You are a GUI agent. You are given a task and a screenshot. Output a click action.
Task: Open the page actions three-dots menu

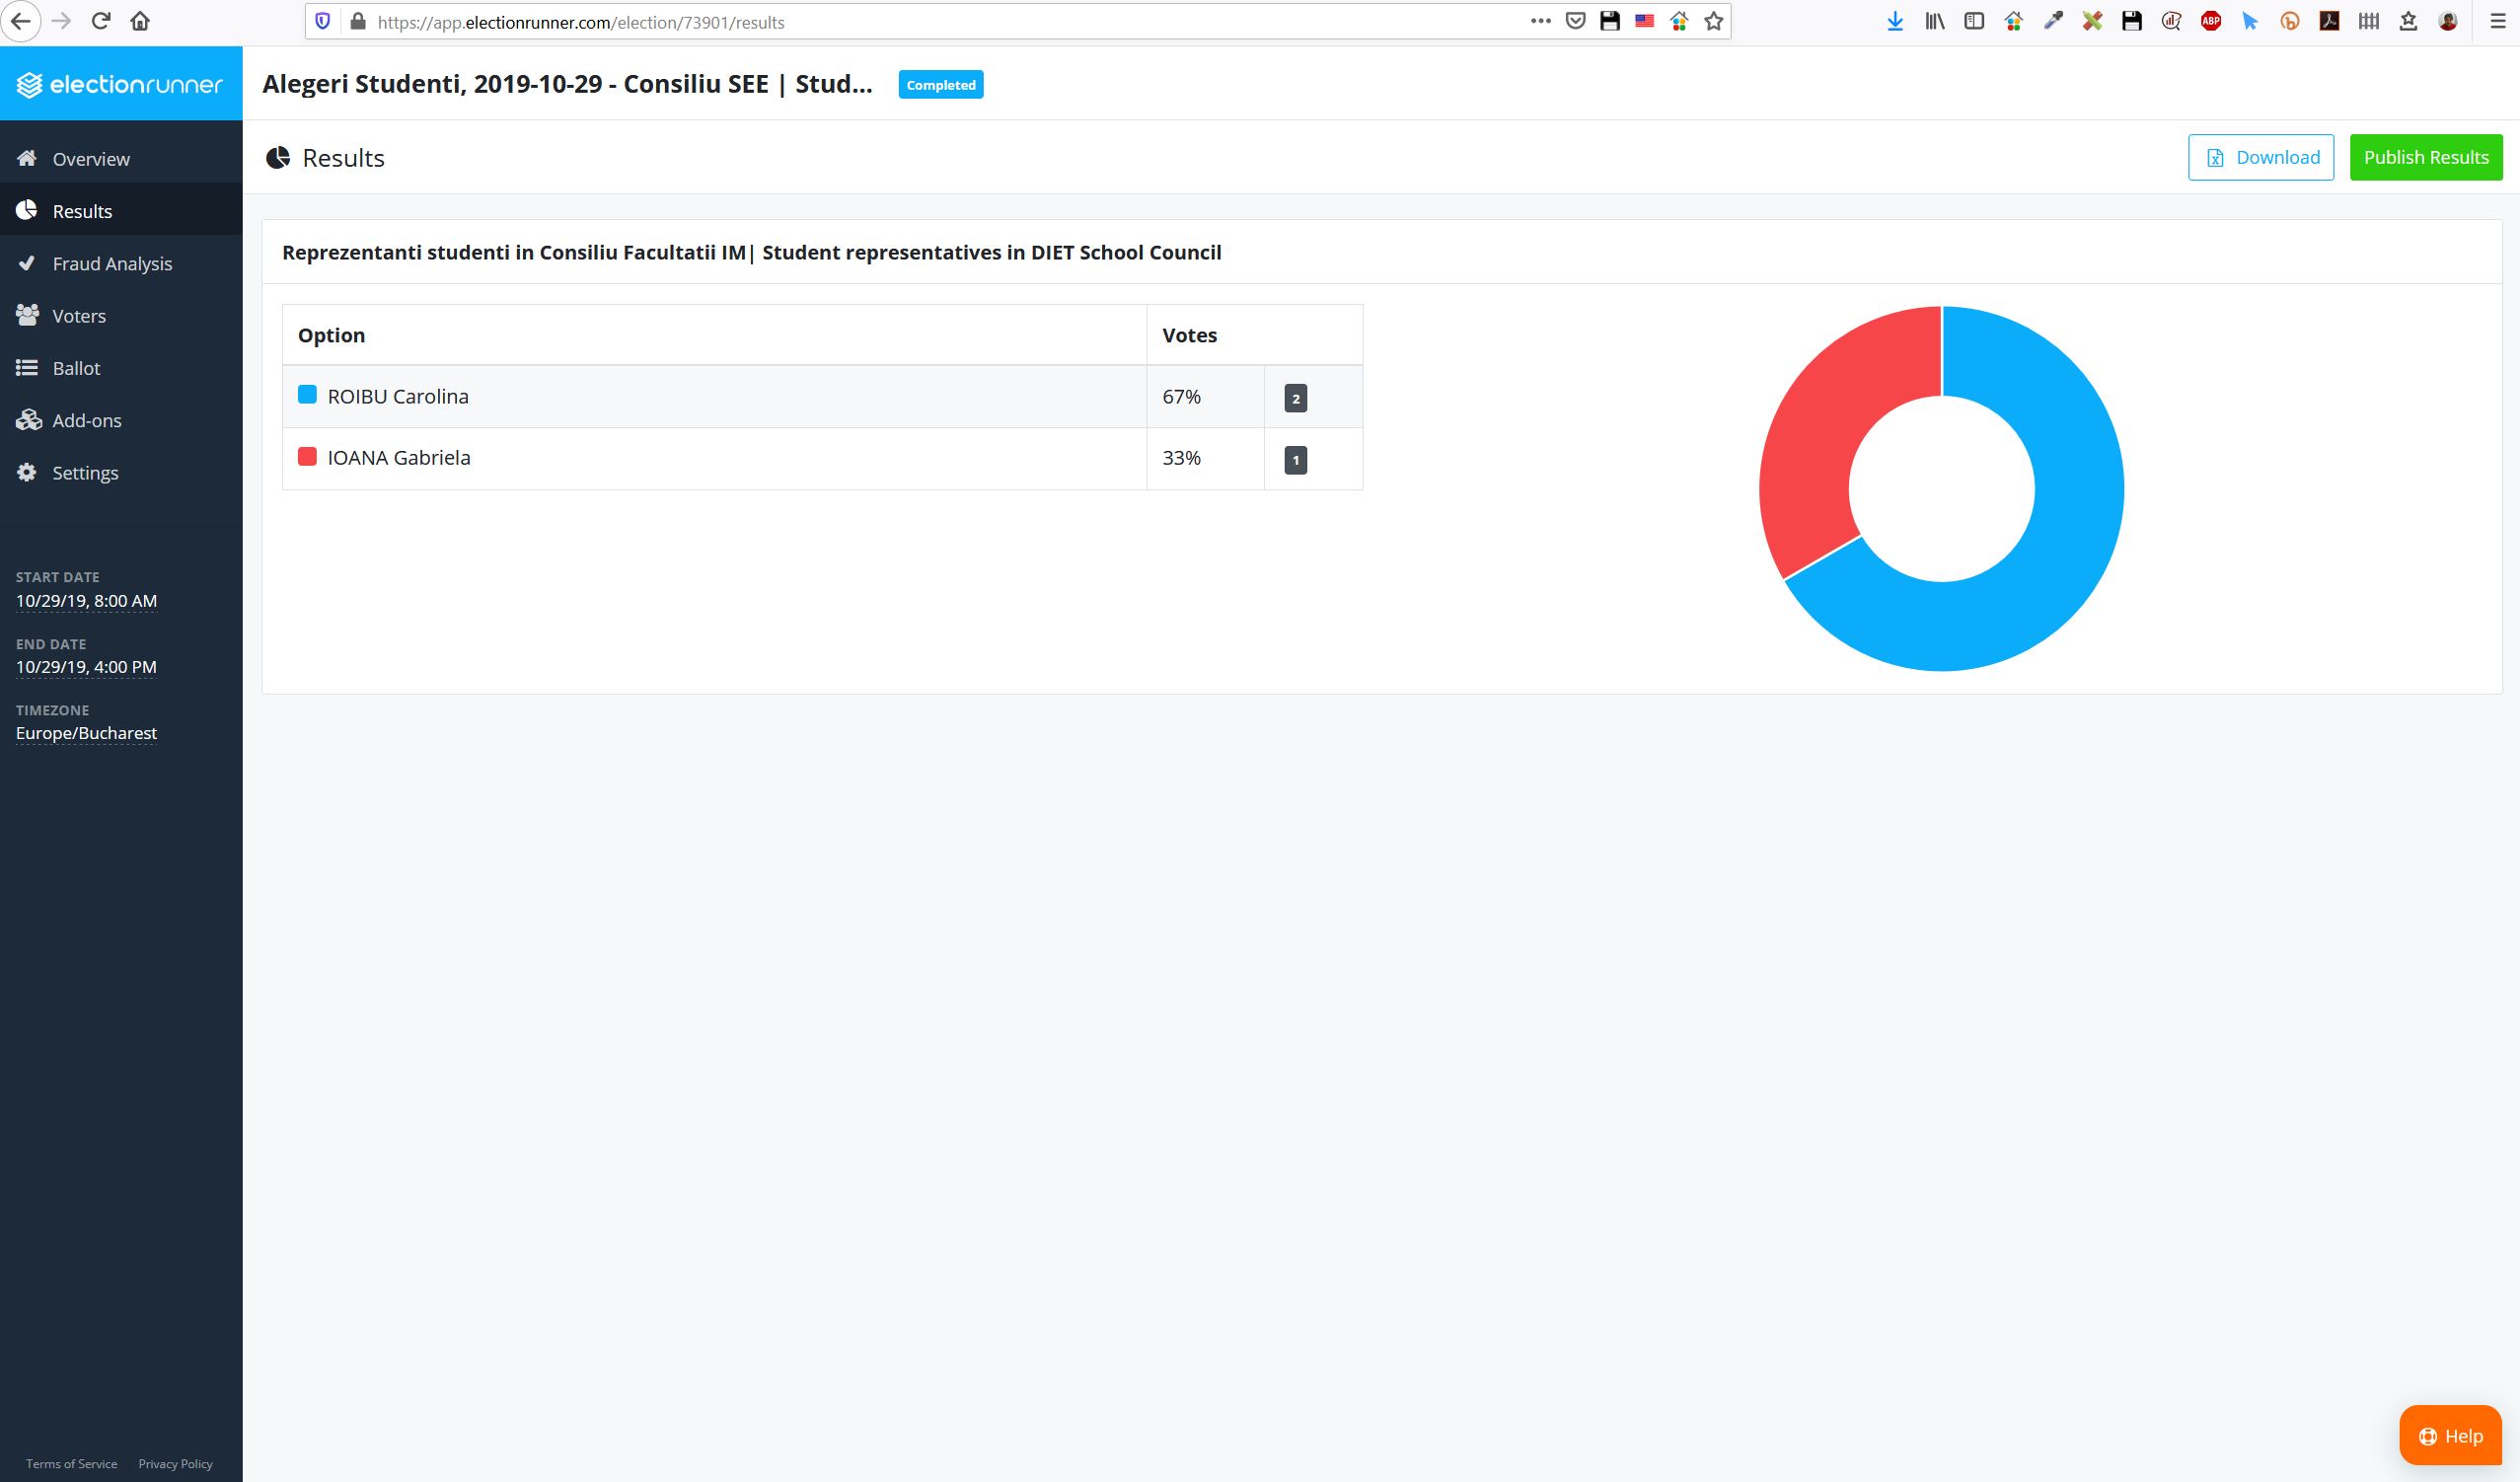pyautogui.click(x=1540, y=21)
